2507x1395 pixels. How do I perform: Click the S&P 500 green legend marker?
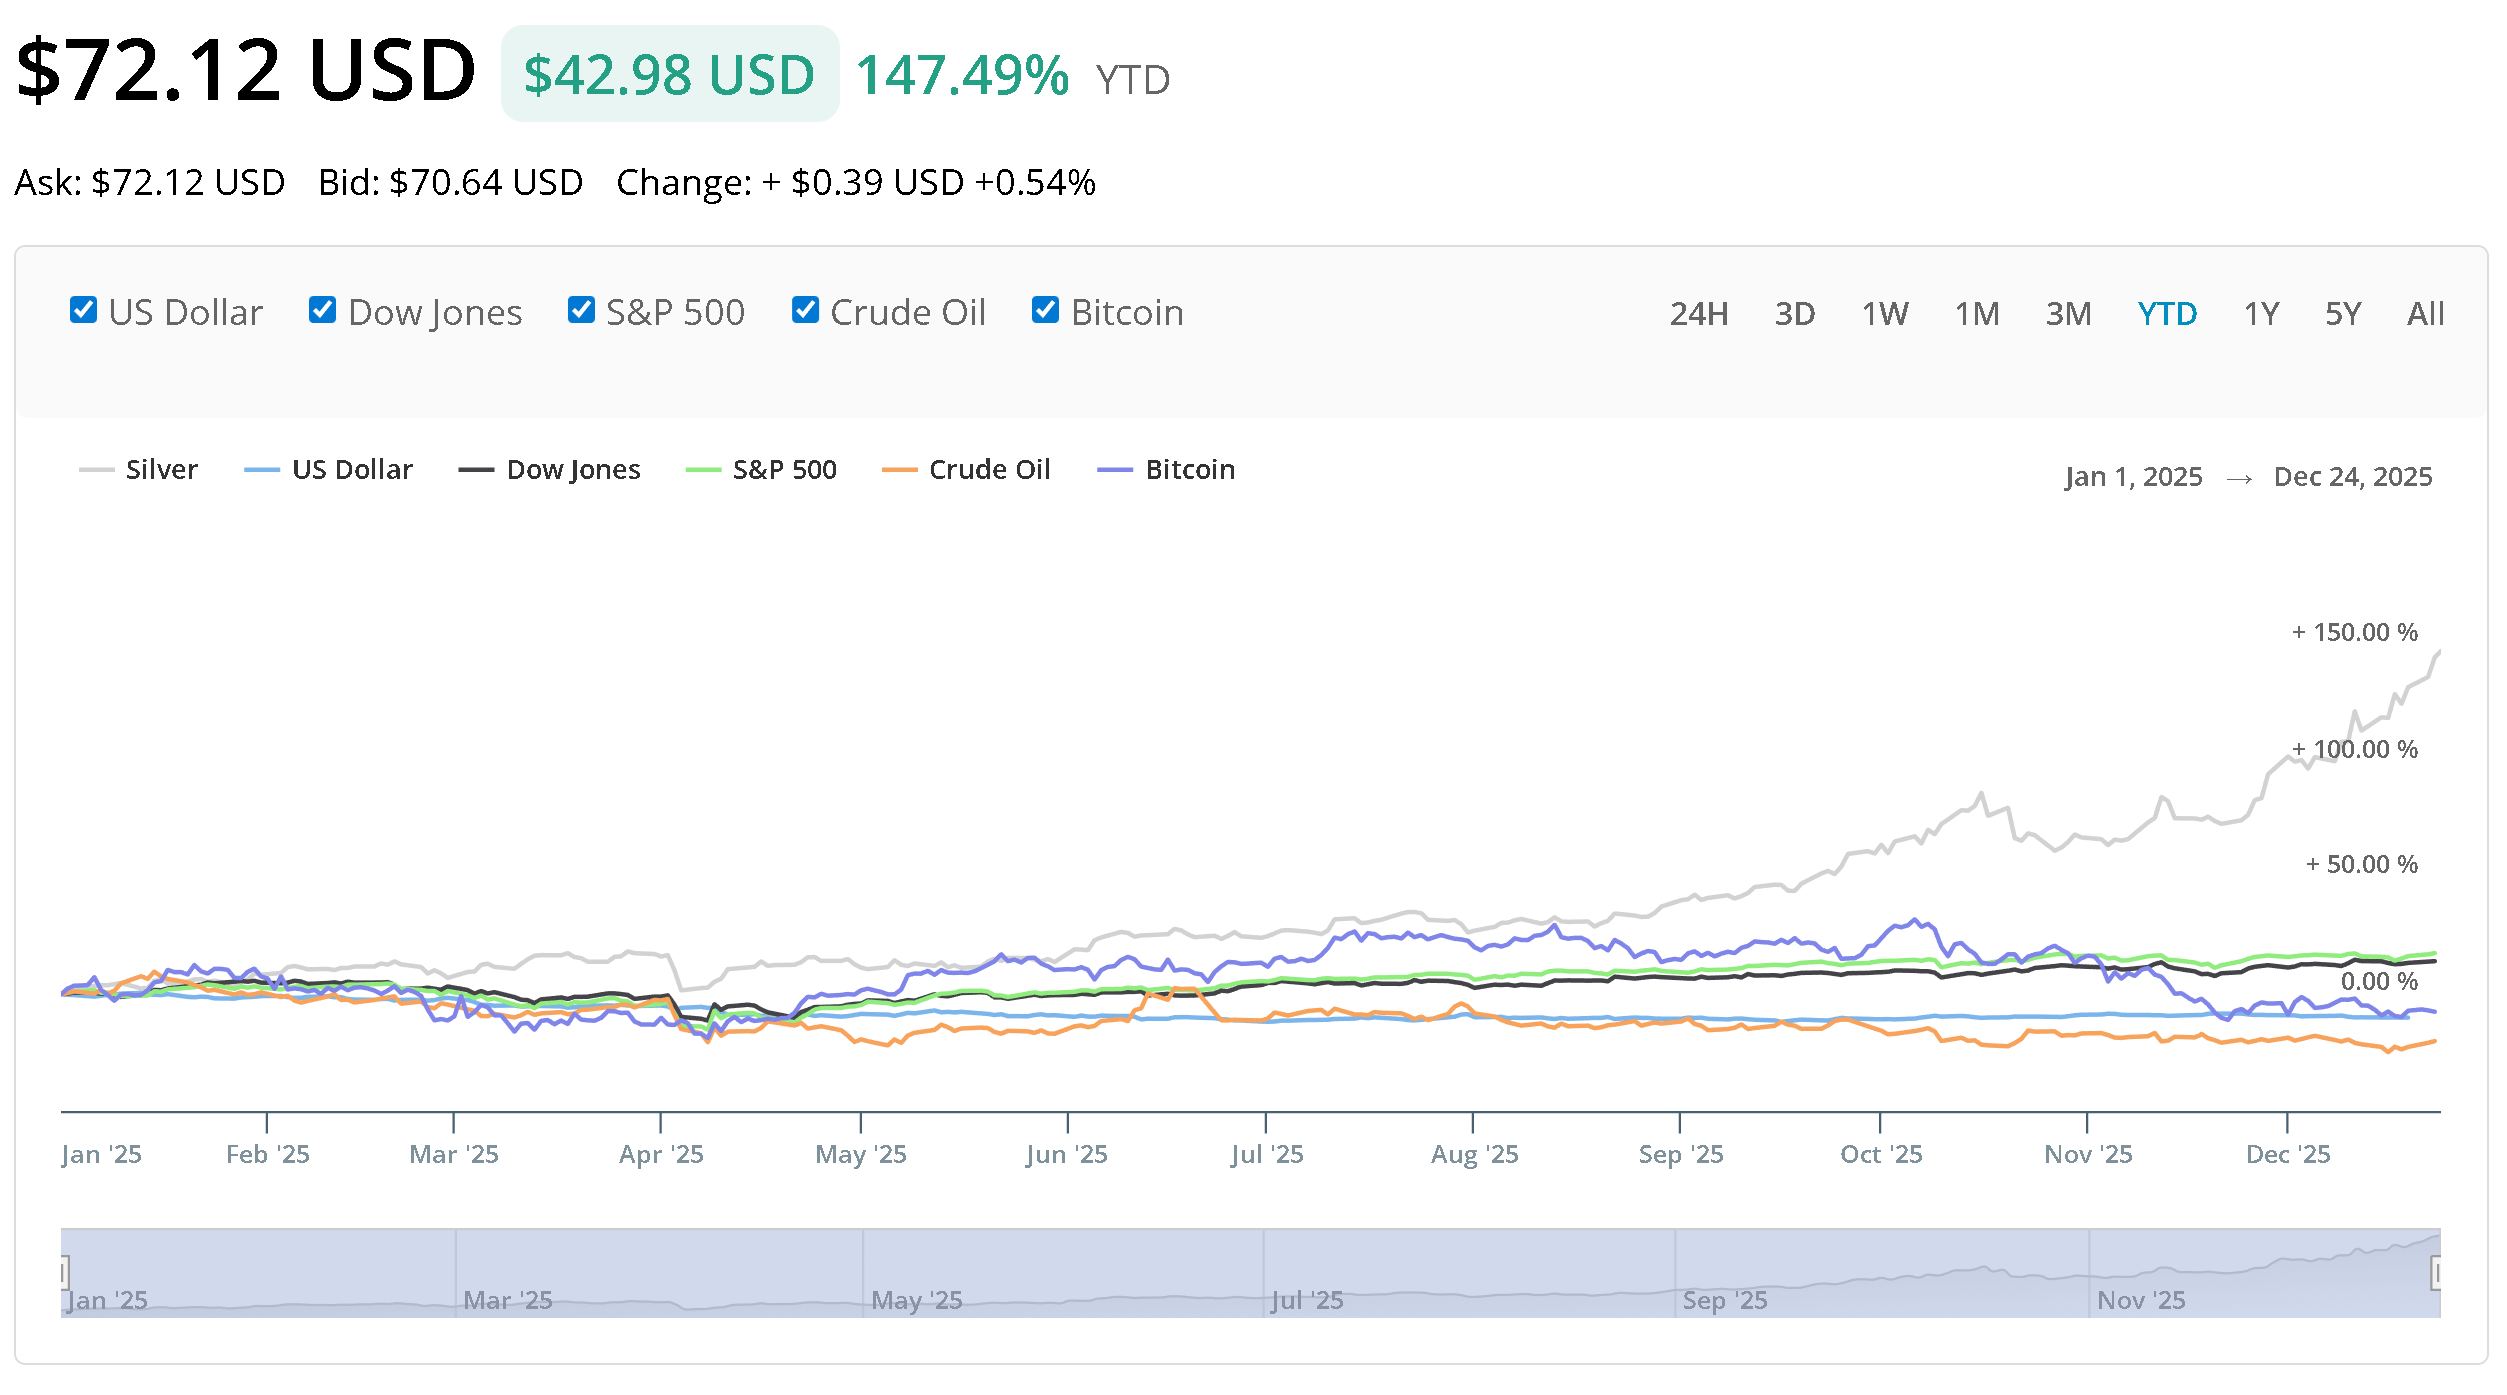coord(703,470)
